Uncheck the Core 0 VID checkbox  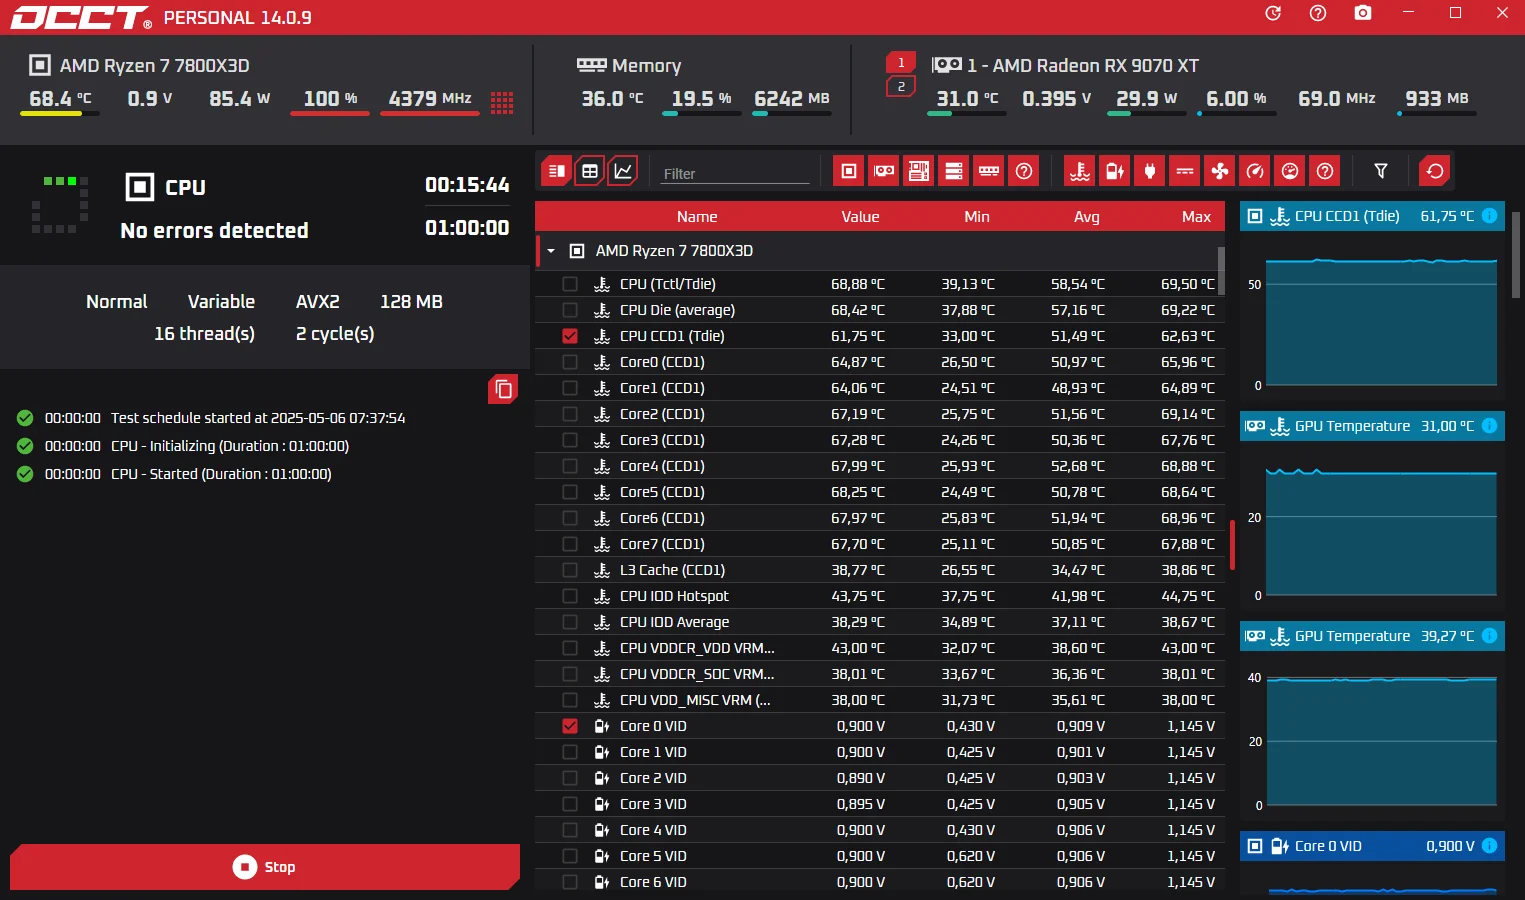click(570, 726)
